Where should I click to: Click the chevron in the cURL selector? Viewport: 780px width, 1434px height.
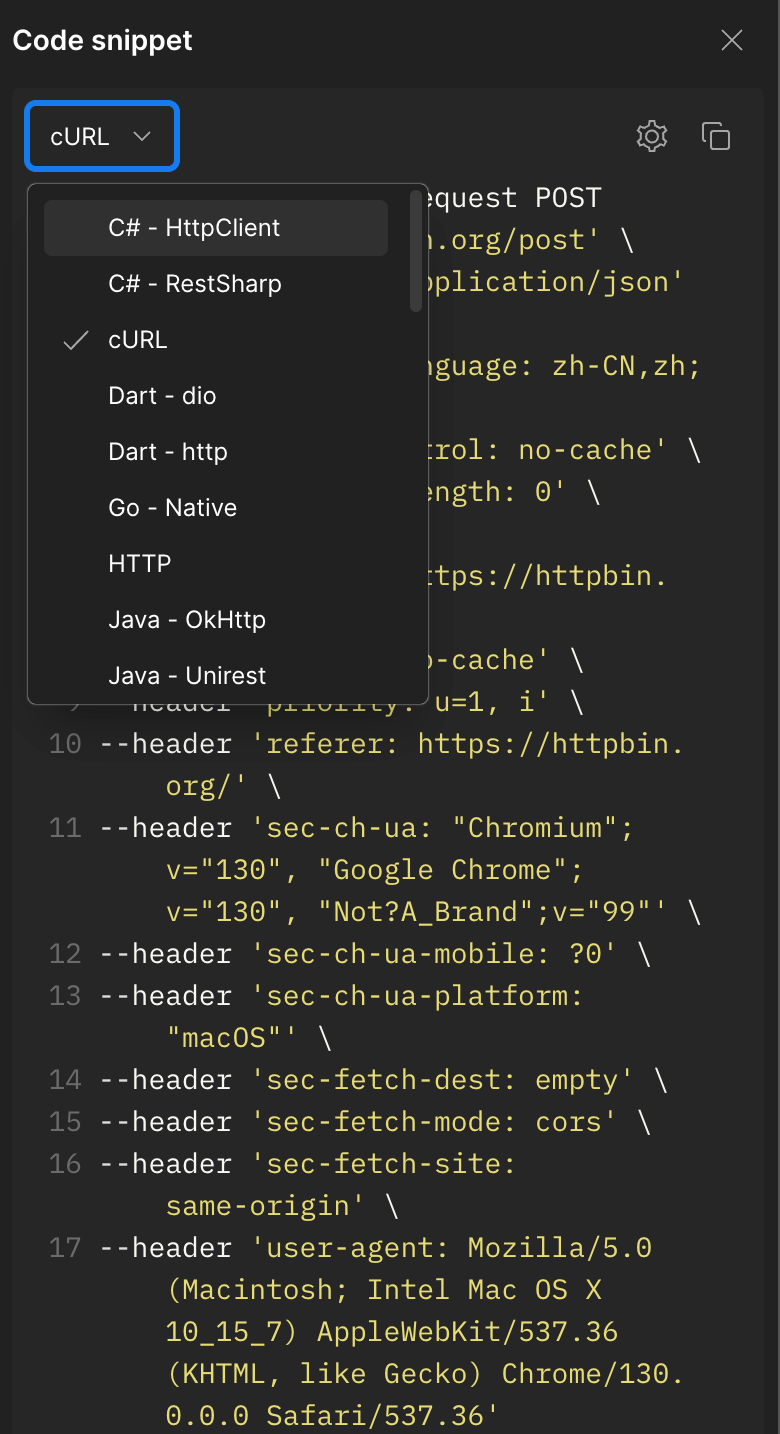click(x=142, y=136)
